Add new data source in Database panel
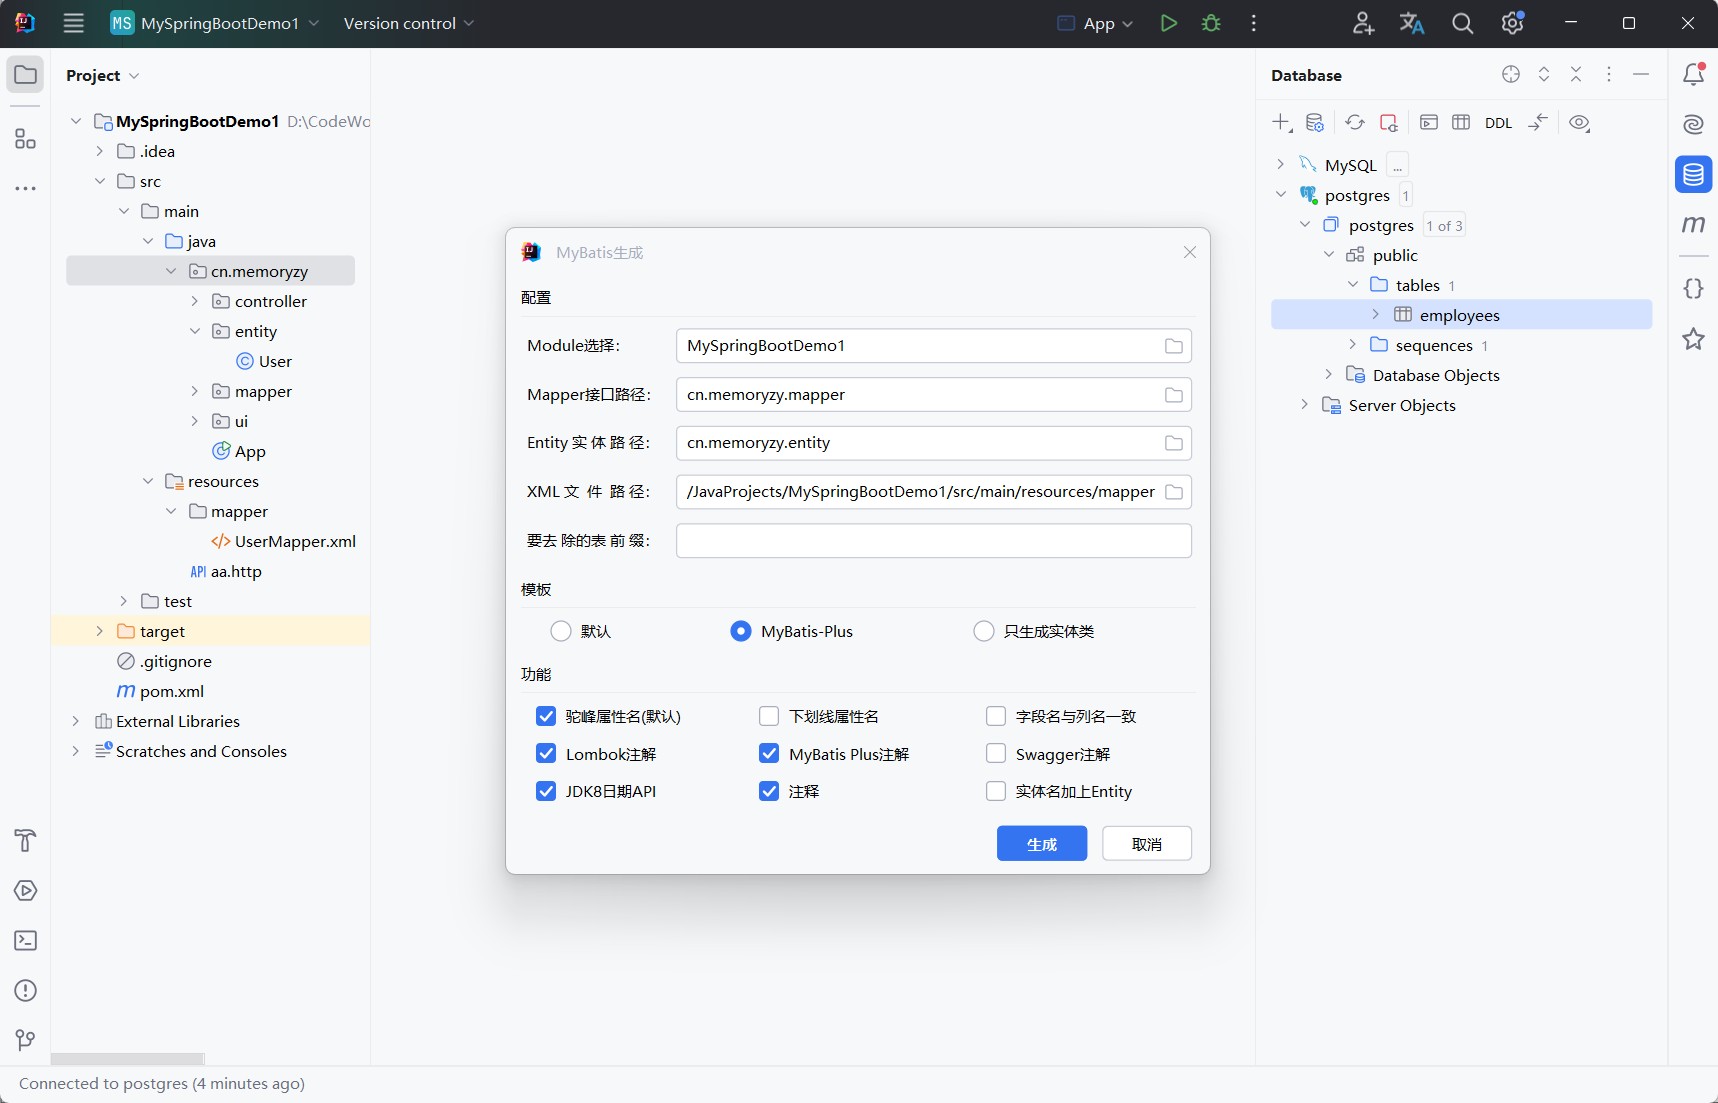 point(1282,123)
